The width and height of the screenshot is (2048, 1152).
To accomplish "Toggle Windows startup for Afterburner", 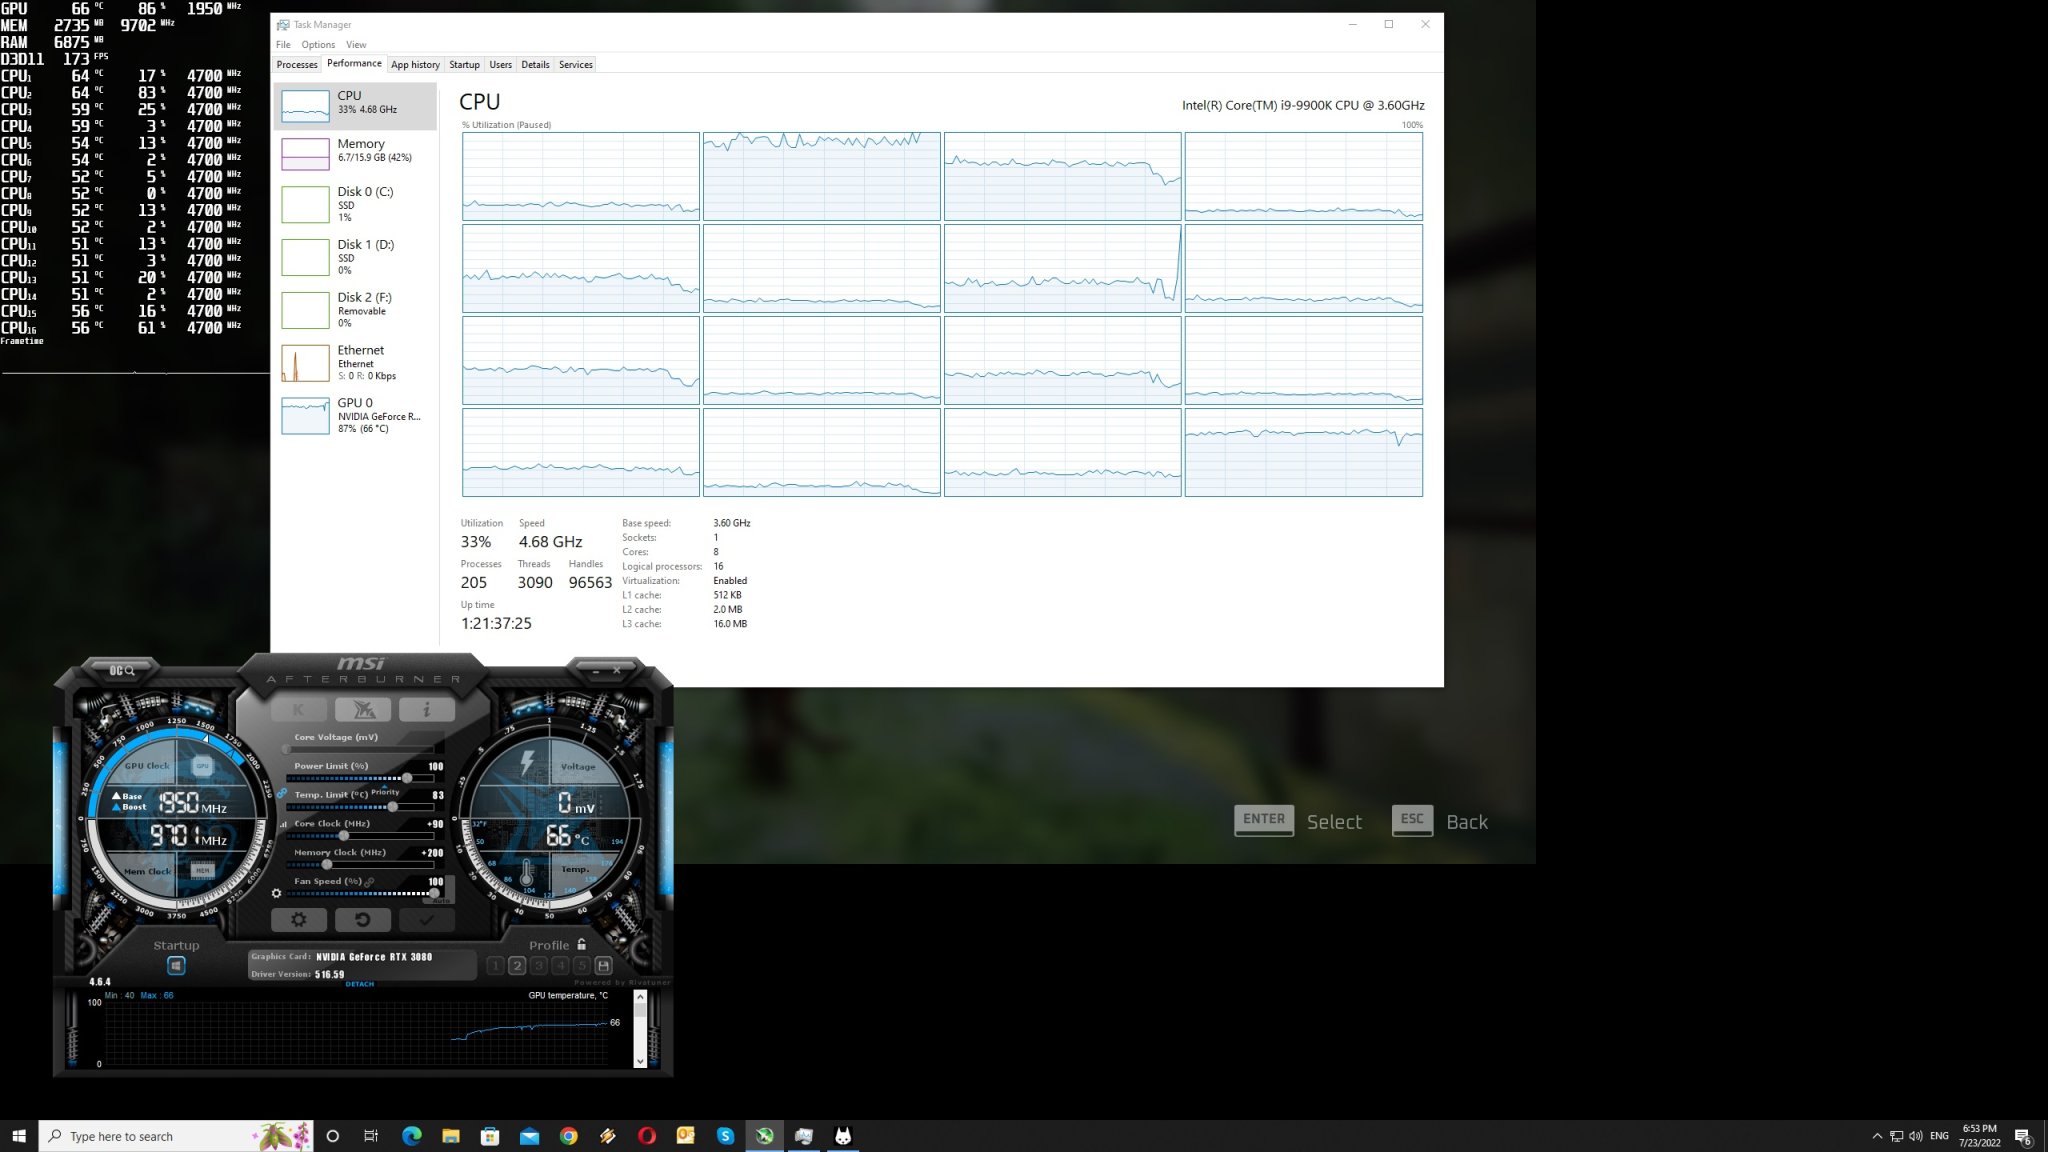I will coord(177,965).
